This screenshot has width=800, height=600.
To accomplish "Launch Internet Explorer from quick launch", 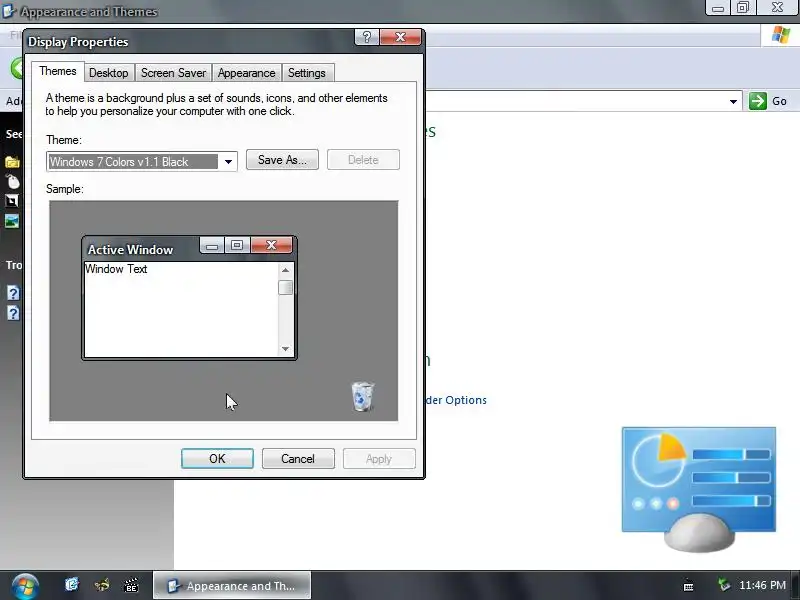I will [72, 584].
